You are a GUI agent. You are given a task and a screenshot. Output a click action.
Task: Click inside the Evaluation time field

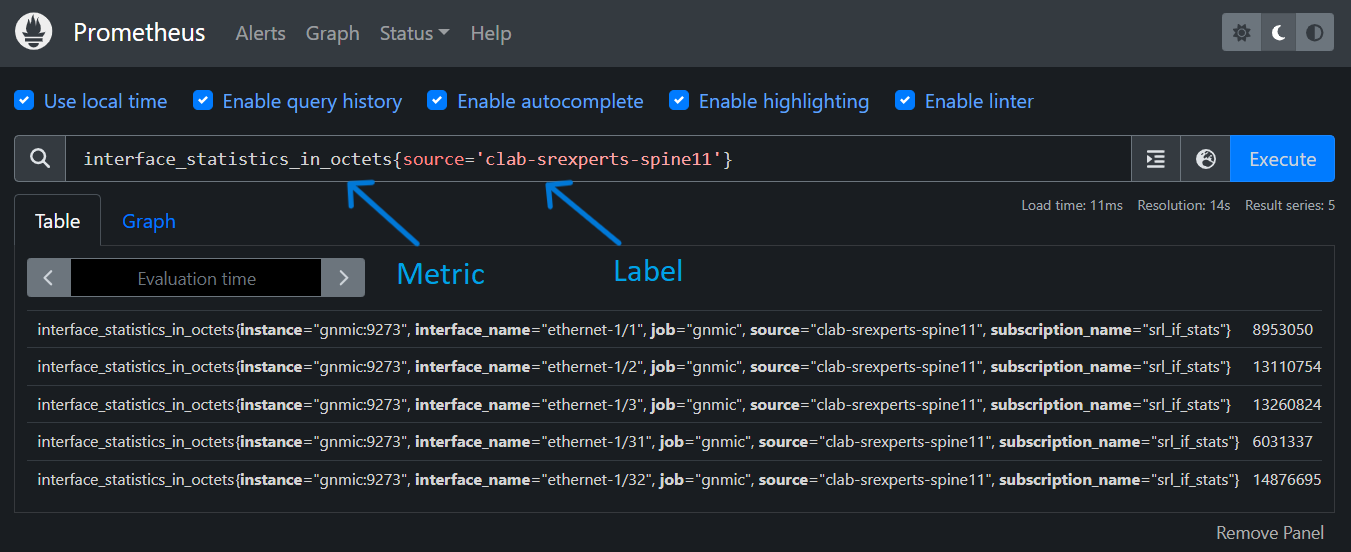pyautogui.click(x=196, y=278)
